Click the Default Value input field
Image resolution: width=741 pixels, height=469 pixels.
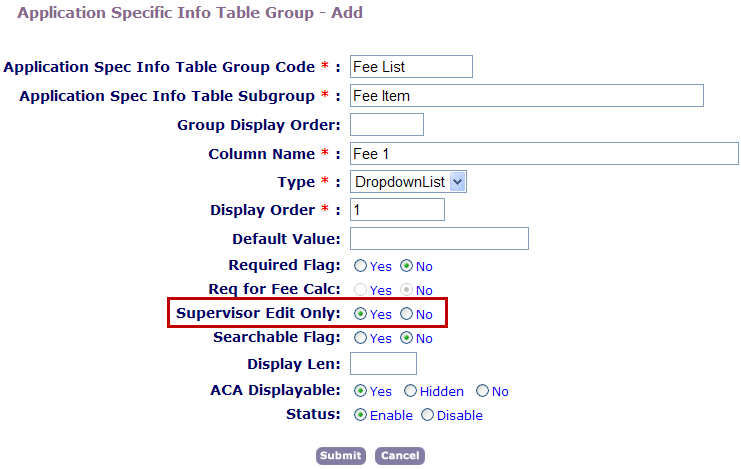(x=439, y=239)
